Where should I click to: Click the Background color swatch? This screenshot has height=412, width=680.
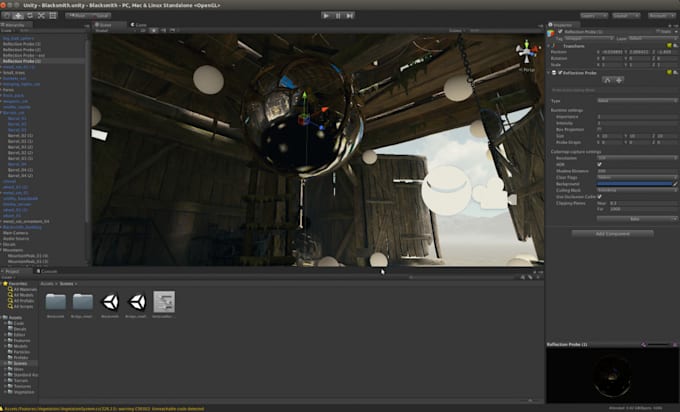tap(634, 183)
